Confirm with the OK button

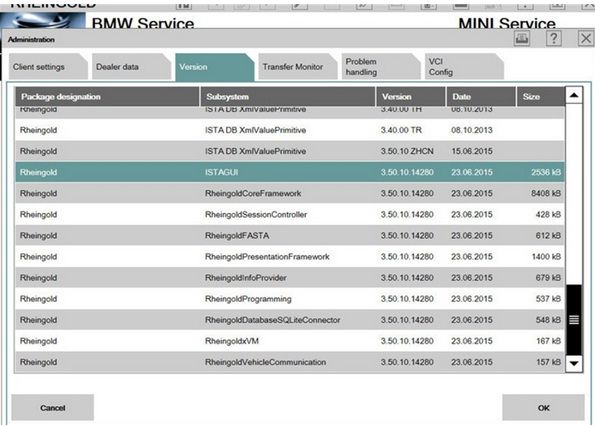(x=543, y=408)
